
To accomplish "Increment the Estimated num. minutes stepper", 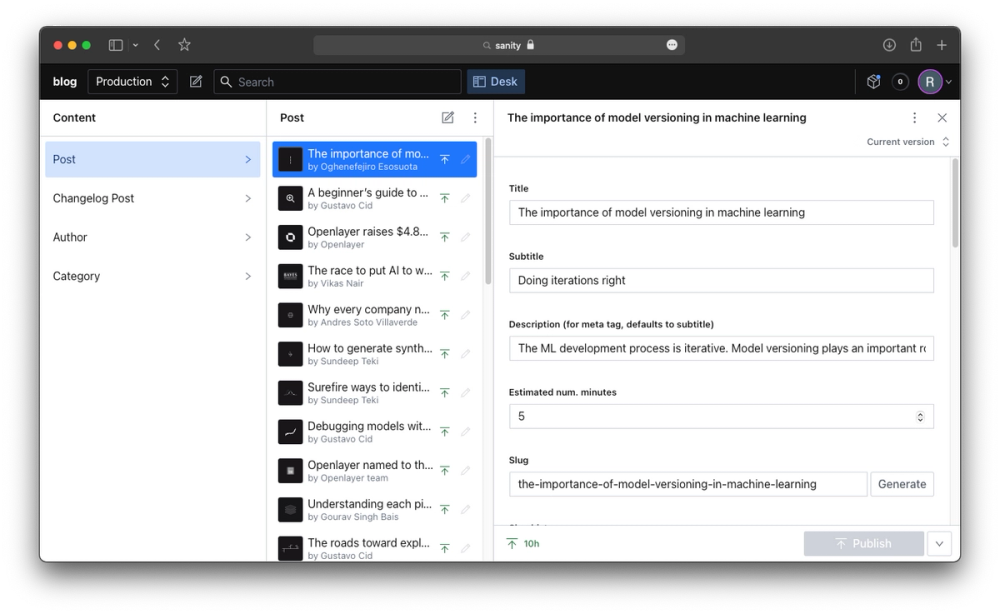I will click(920, 412).
